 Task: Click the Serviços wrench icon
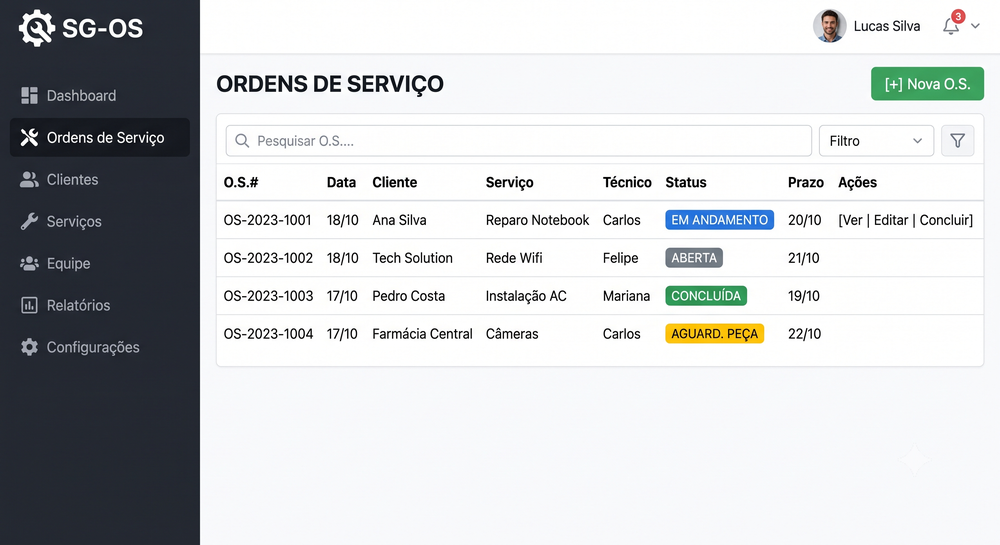coord(29,221)
